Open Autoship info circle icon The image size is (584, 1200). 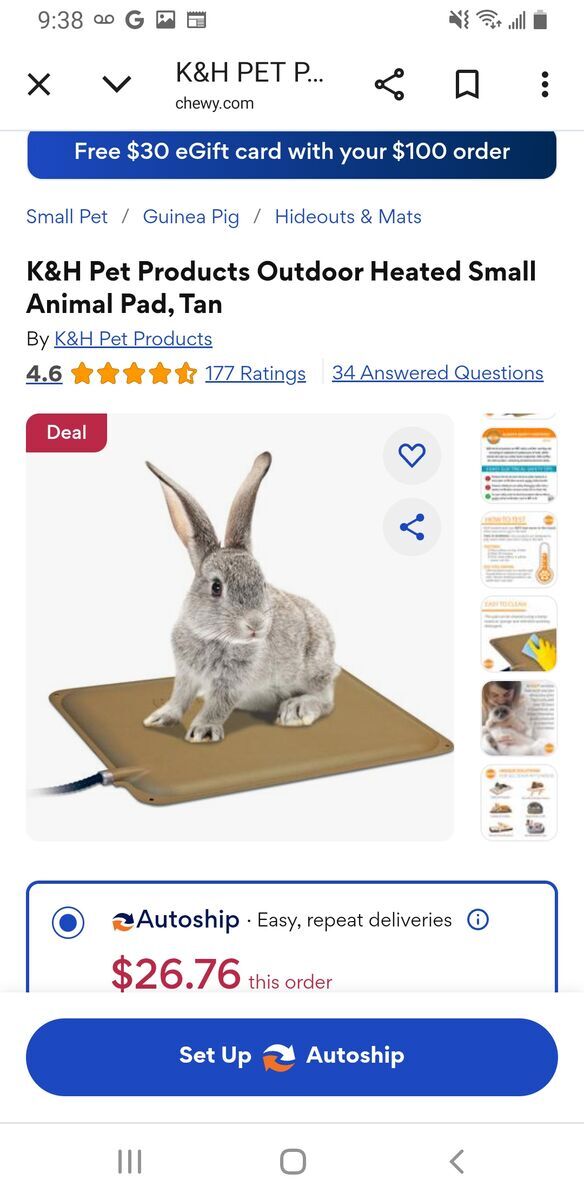click(x=478, y=919)
